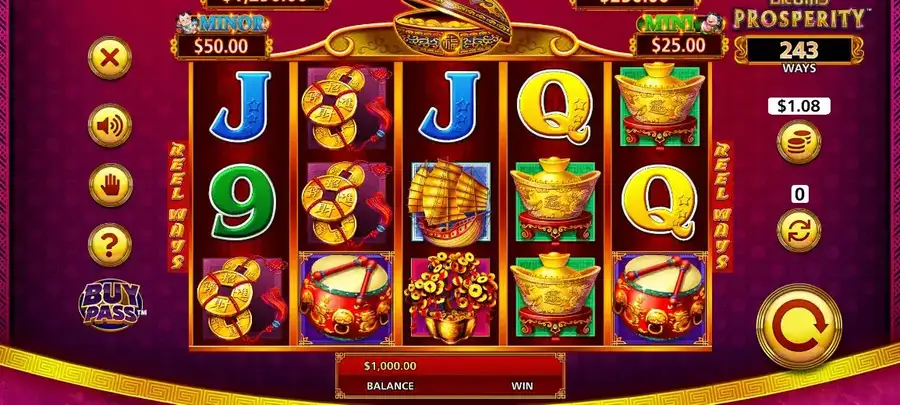This screenshot has width=900, height=405.
Task: Close the menu with the X button
Action: [110, 57]
